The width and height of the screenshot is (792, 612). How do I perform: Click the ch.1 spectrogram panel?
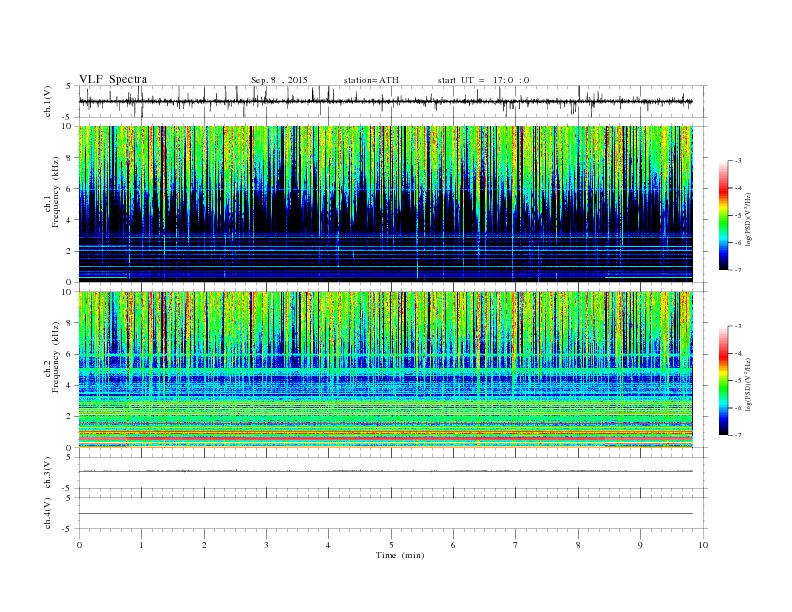coord(386,204)
